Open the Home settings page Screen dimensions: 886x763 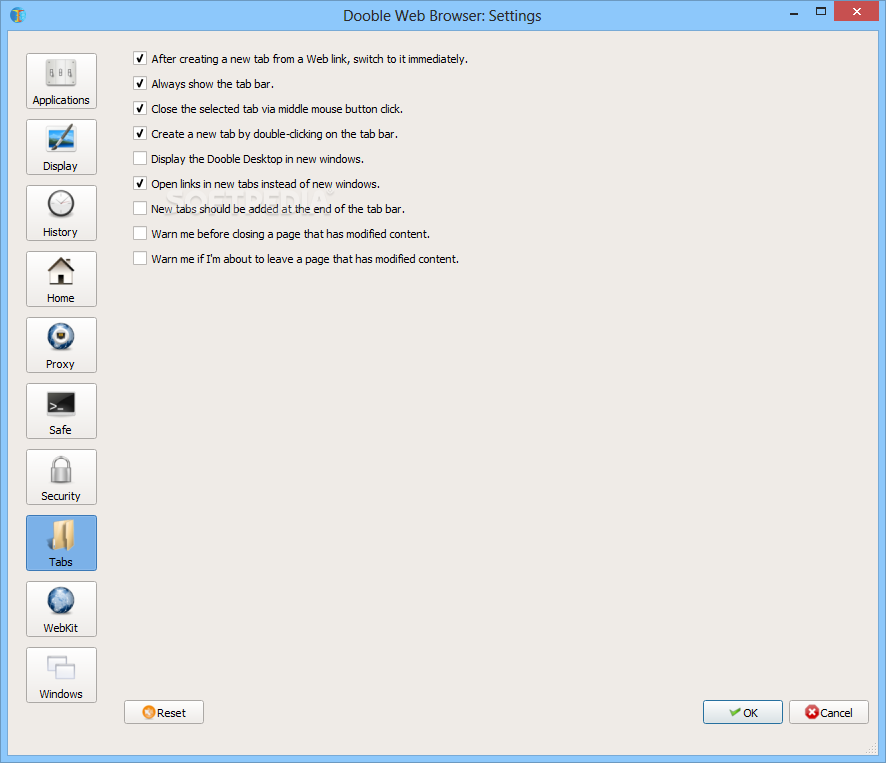pyautogui.click(x=61, y=279)
